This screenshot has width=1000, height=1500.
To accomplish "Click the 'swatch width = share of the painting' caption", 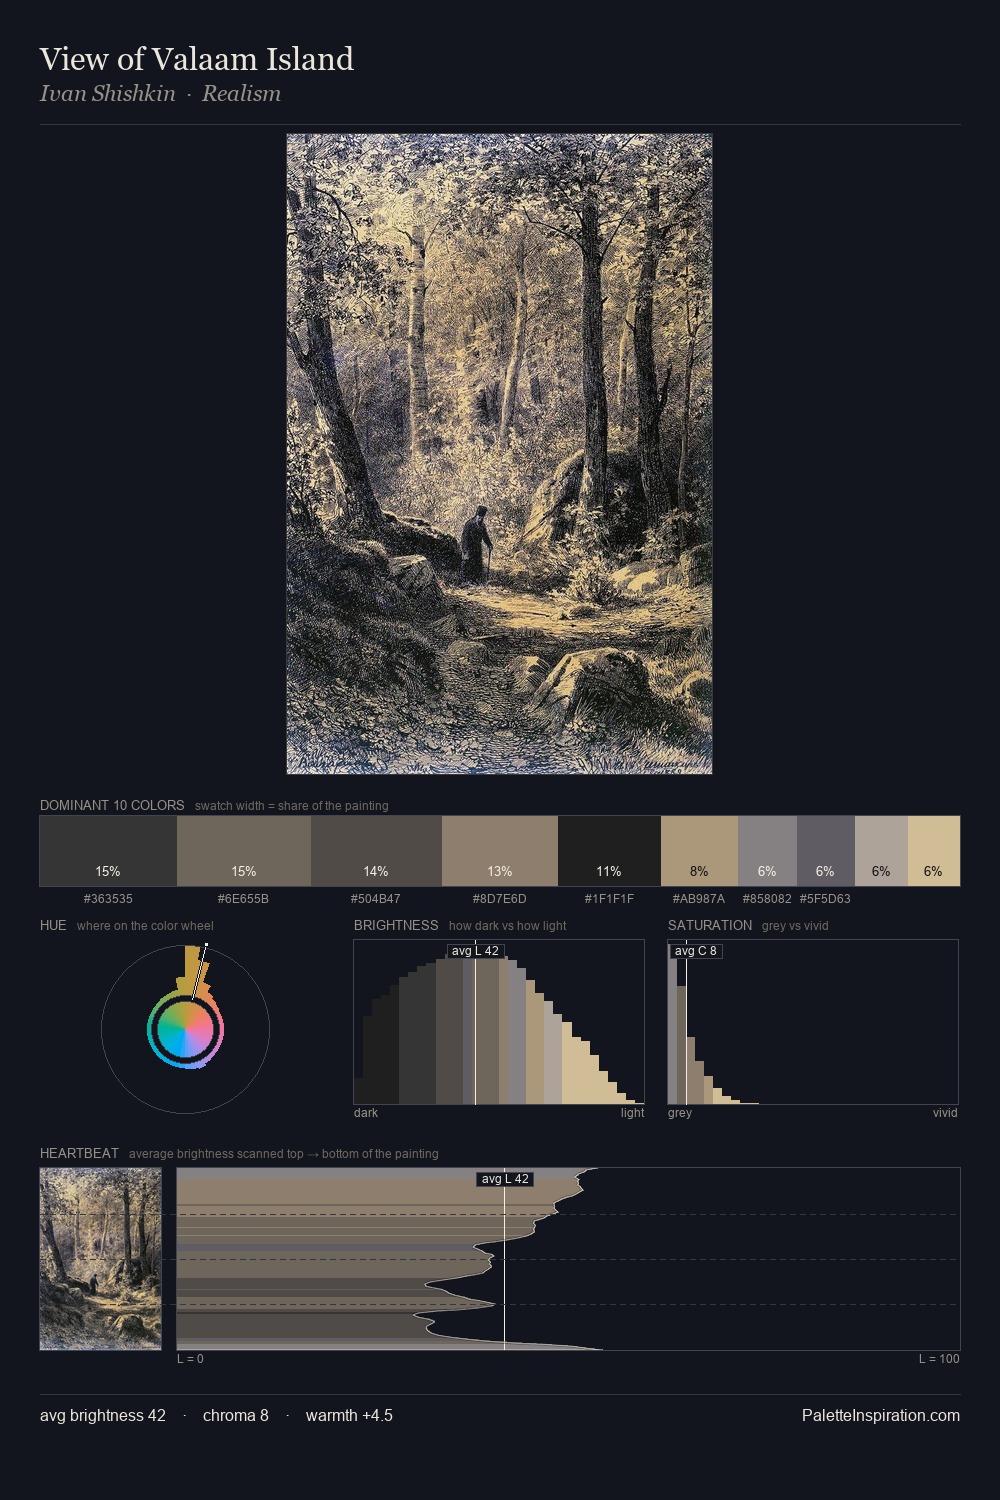I will point(292,806).
